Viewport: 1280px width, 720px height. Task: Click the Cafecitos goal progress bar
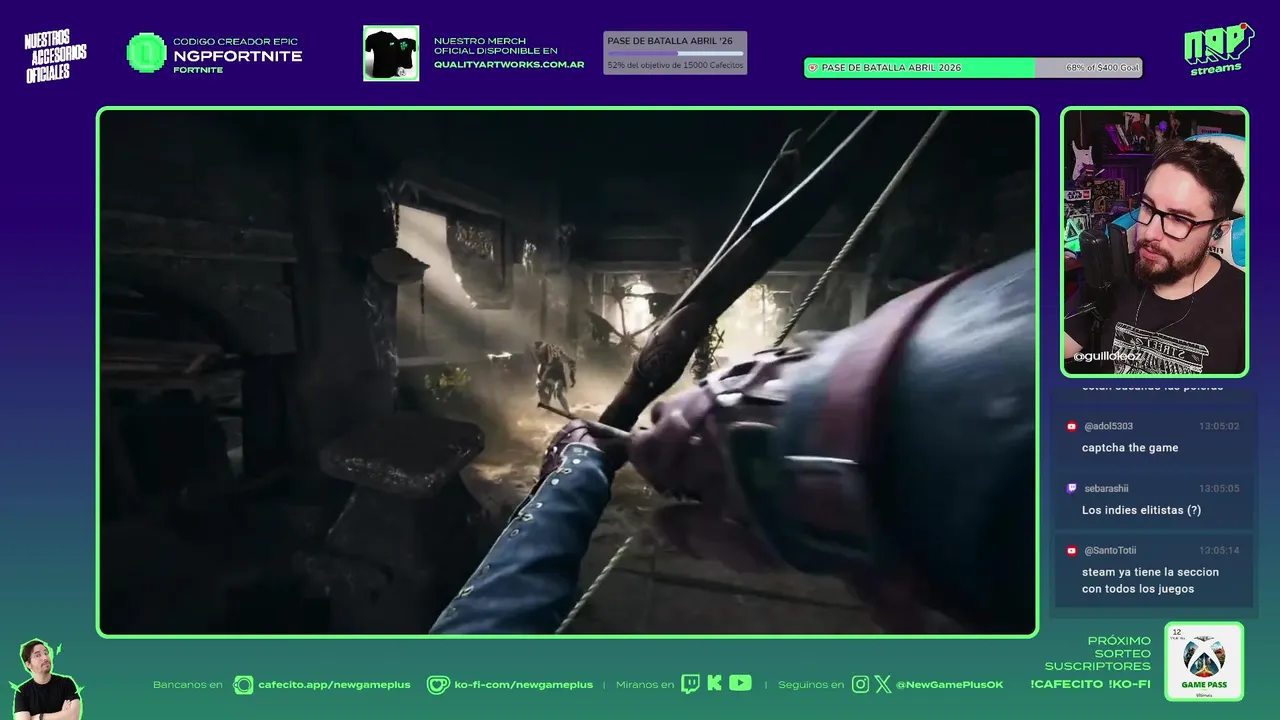point(675,53)
